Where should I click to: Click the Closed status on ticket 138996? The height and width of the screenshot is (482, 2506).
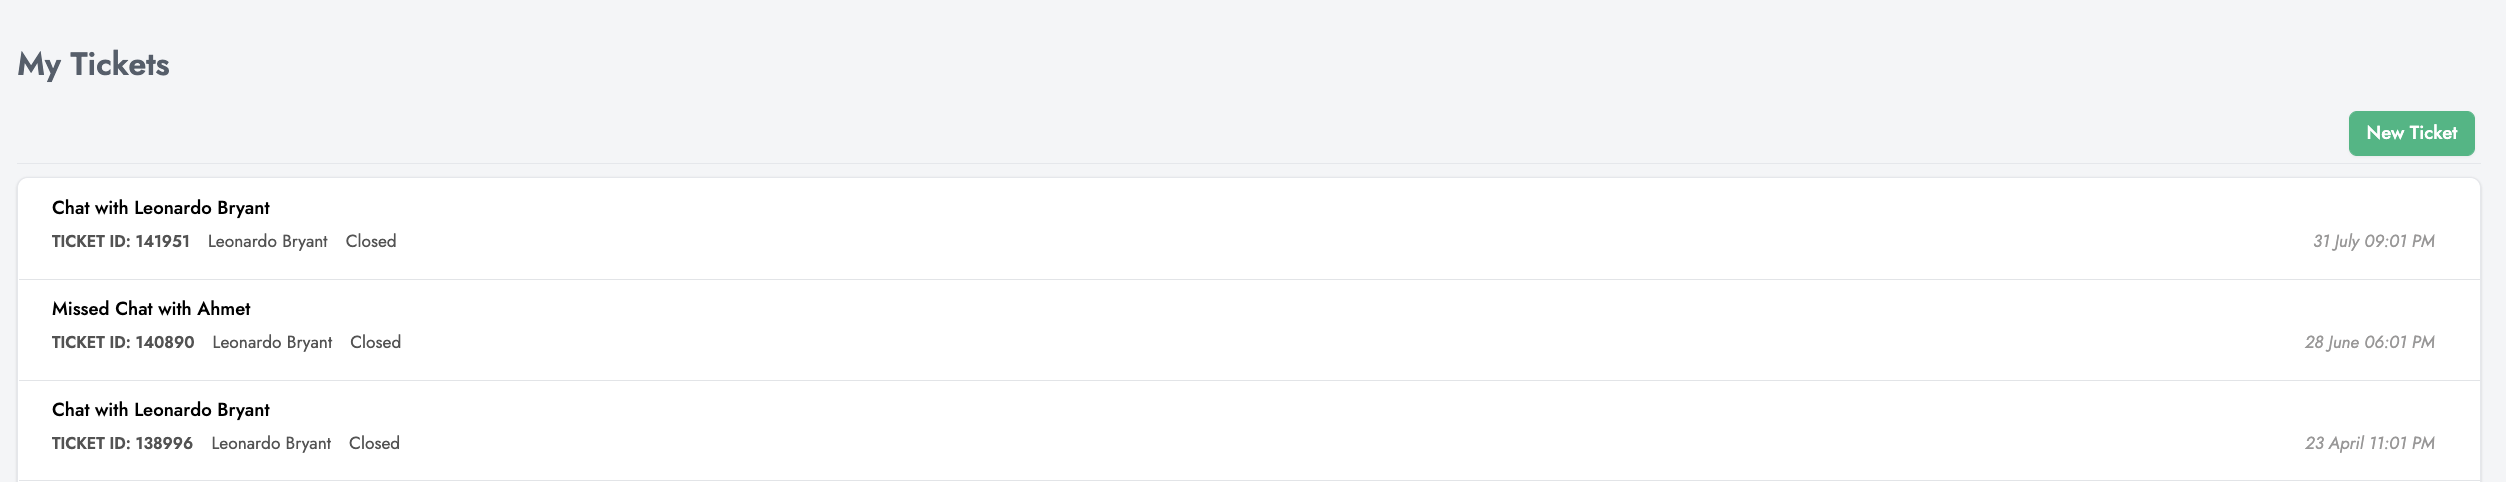pyautogui.click(x=374, y=443)
